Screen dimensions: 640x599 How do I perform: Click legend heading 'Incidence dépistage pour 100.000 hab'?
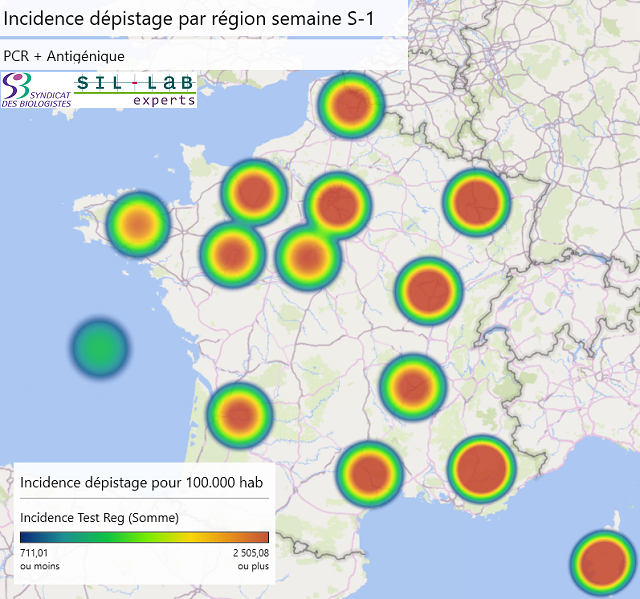coord(142,483)
